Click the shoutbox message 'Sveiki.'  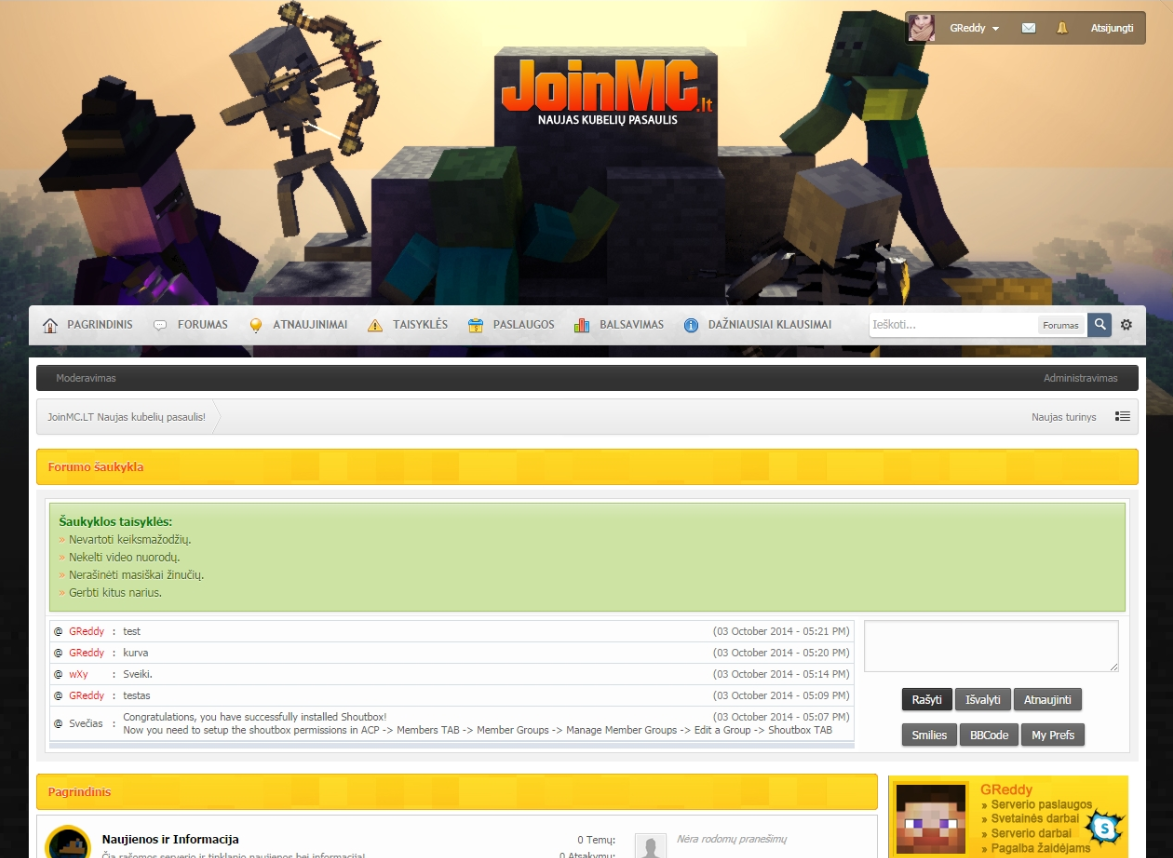click(138, 674)
